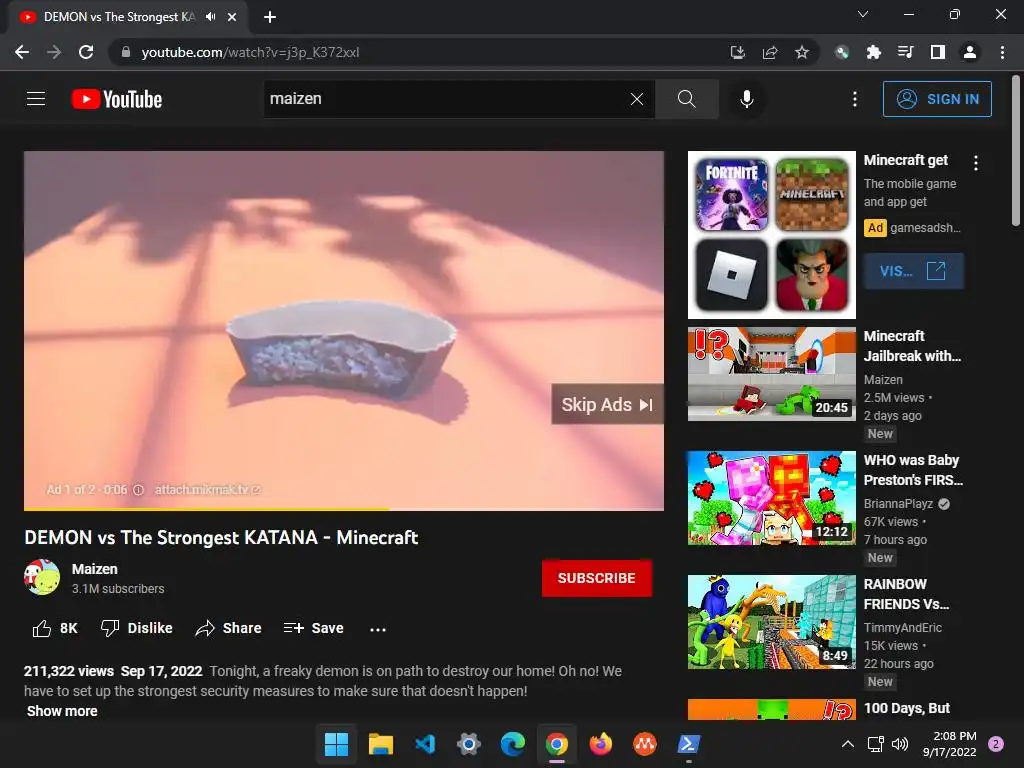Viewport: 1024px width, 768px height.
Task: Click the VIS... visit ad button
Action: pyautogui.click(x=913, y=271)
